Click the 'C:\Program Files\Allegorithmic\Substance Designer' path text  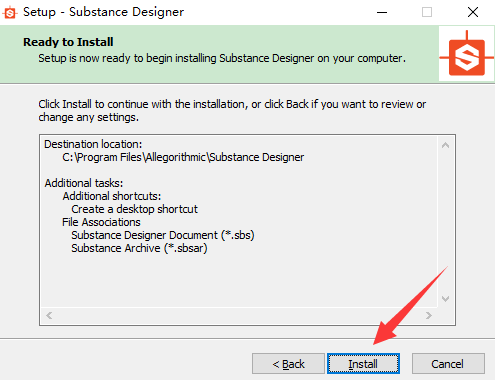[183, 157]
